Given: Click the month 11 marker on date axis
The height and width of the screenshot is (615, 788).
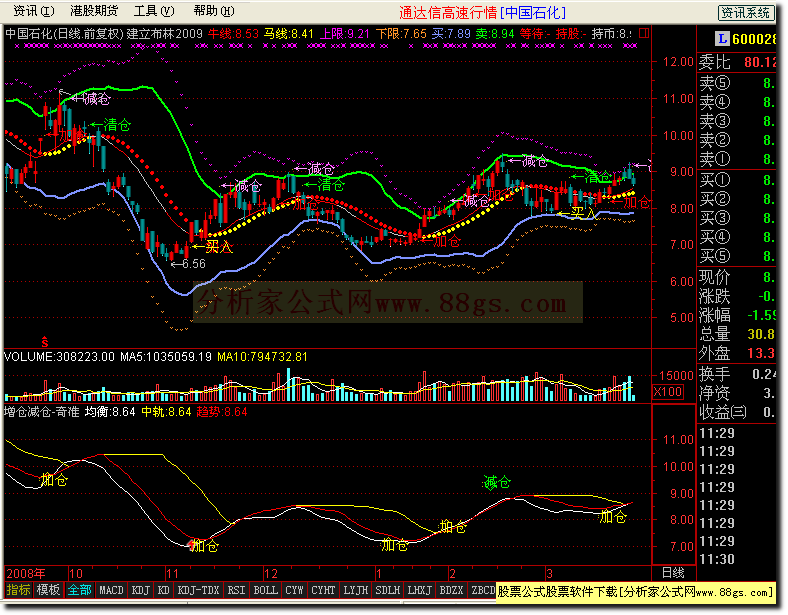Looking at the screenshot, I should (x=172, y=573).
